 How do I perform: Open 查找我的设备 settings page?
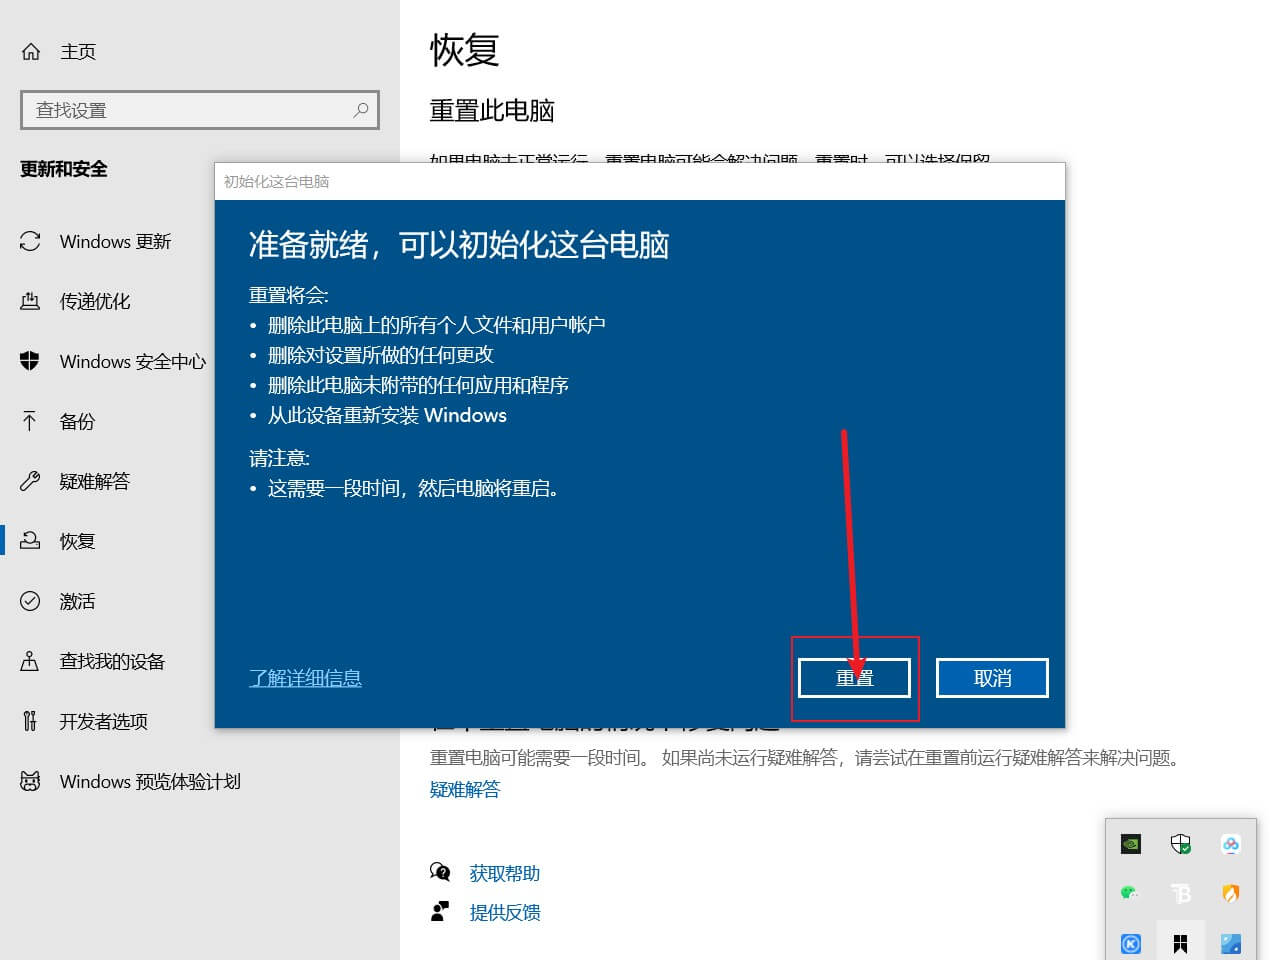(x=112, y=662)
